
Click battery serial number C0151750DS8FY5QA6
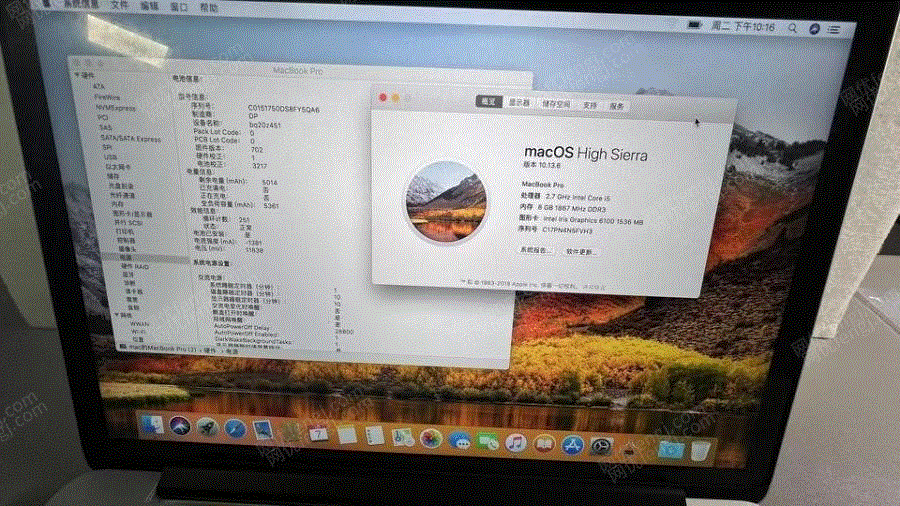(x=284, y=109)
